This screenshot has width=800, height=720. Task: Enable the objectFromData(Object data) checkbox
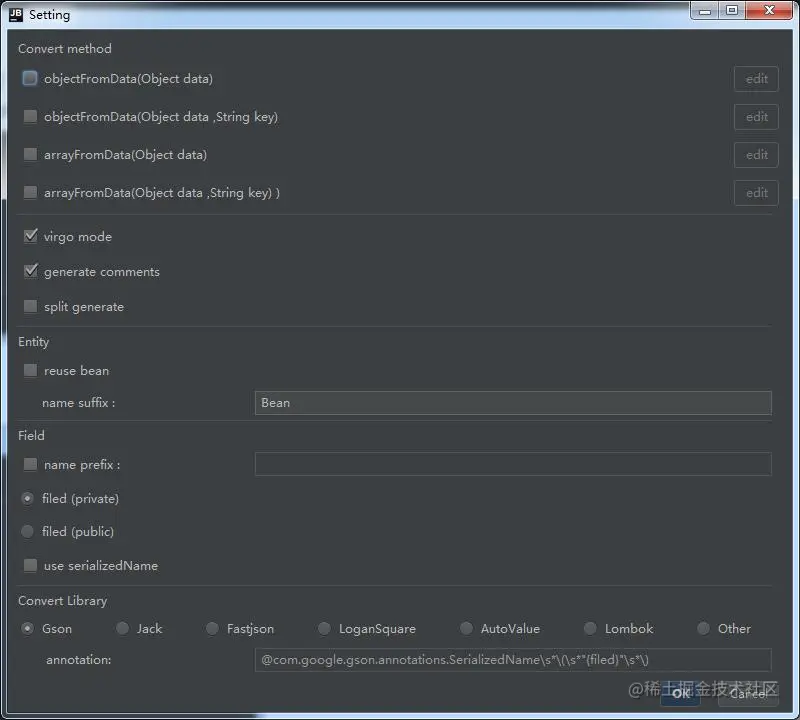point(30,78)
